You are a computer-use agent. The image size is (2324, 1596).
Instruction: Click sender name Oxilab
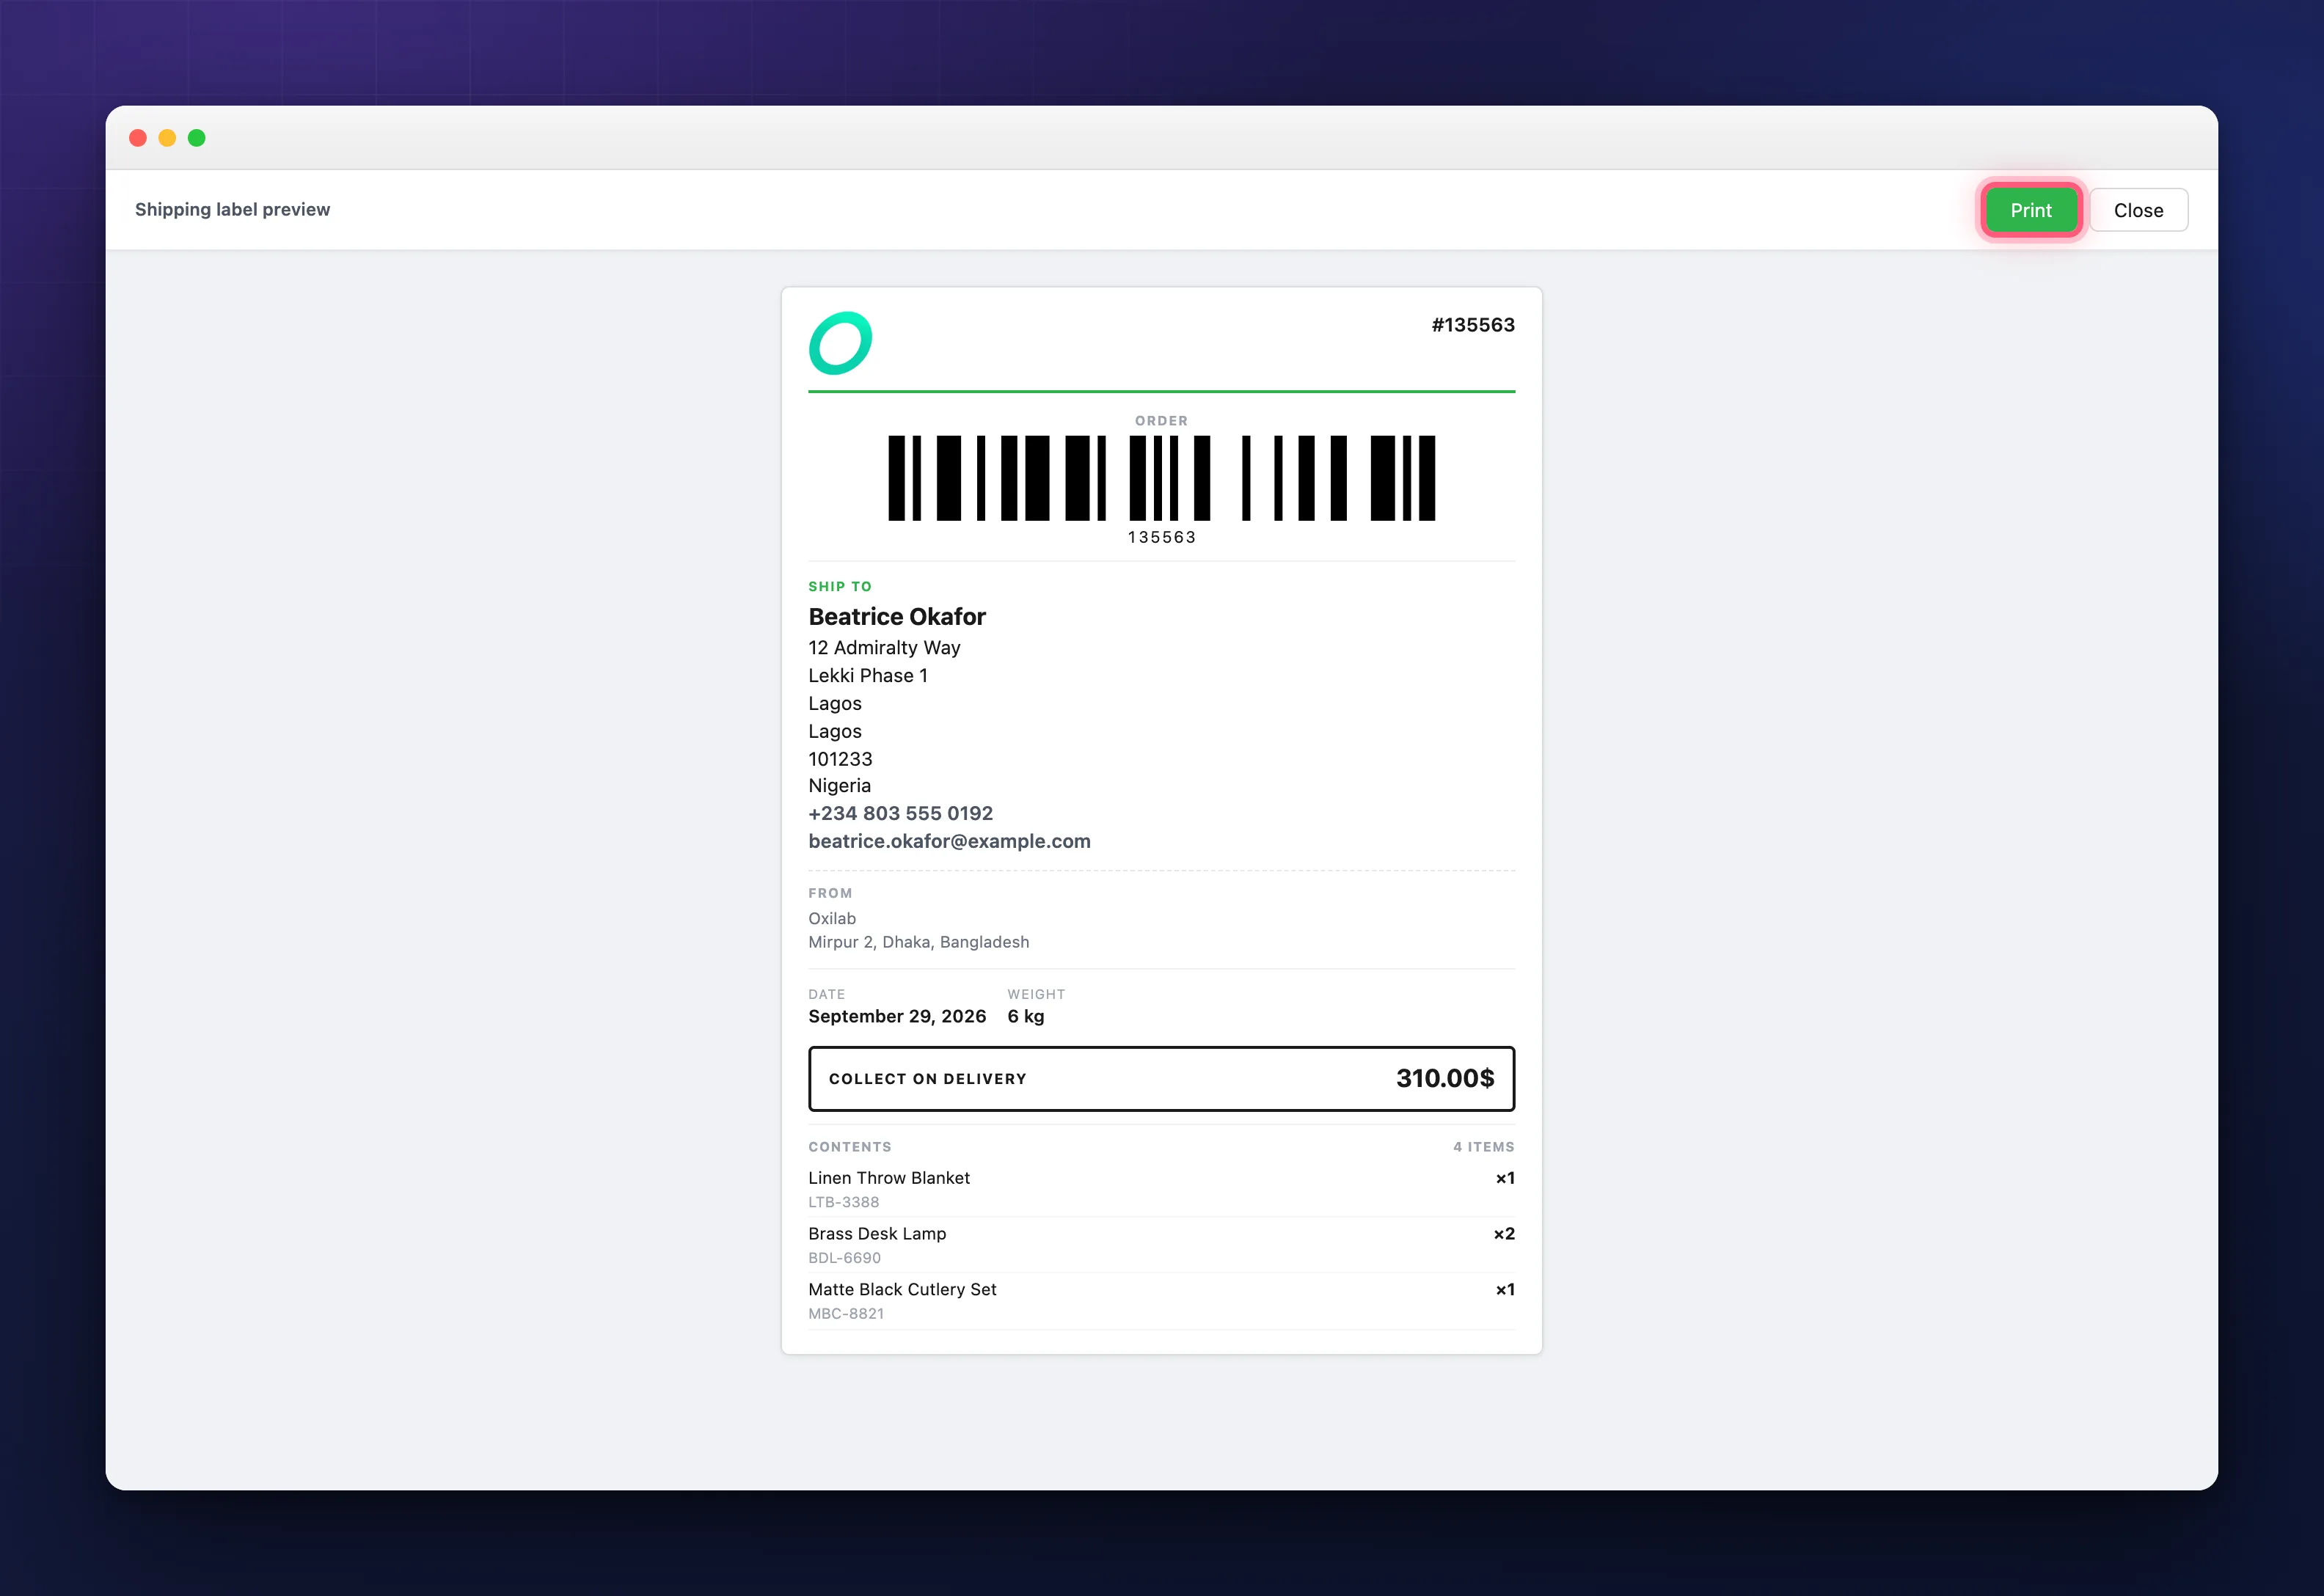click(x=832, y=918)
